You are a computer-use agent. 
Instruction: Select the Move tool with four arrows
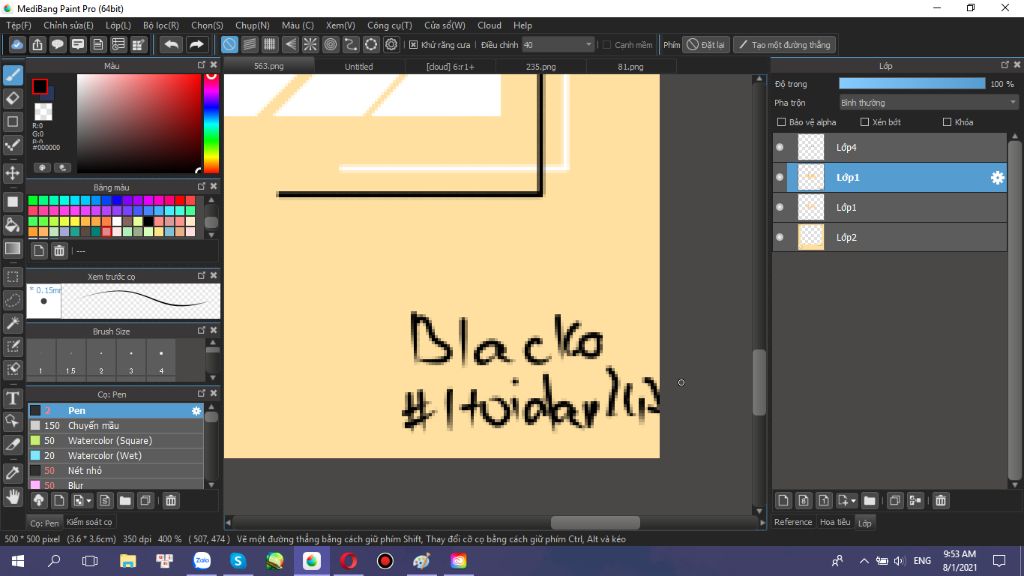tap(13, 173)
